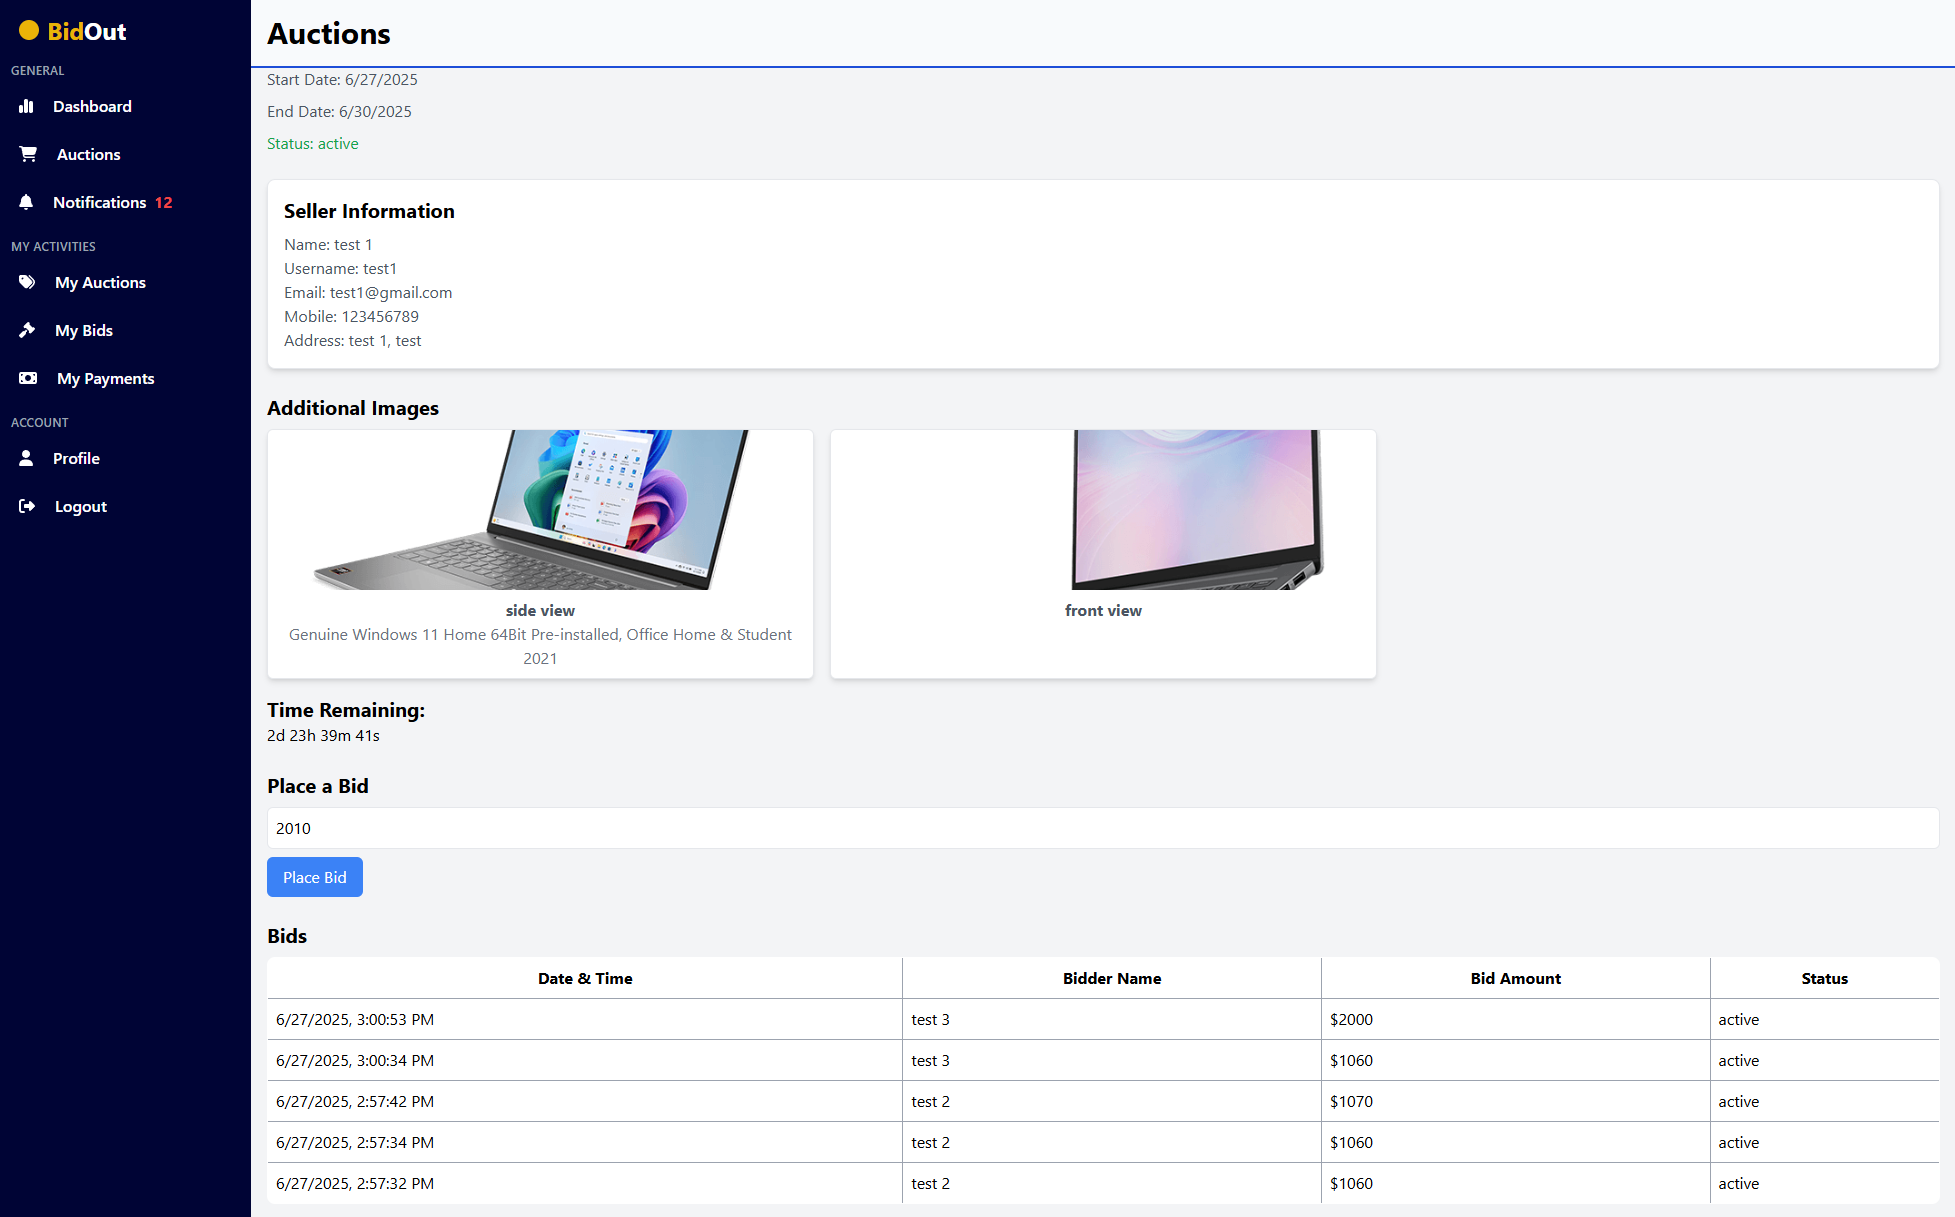Select the $2000 bid amount cell
Screen dimensions: 1955x1217
click(1516, 1019)
